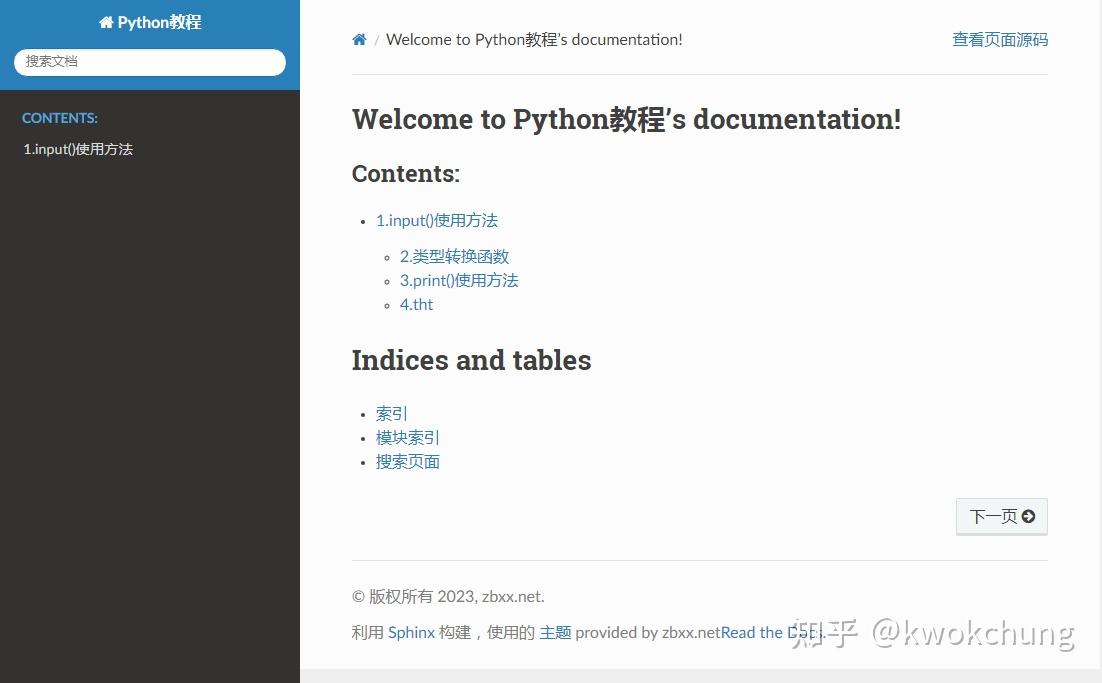The image size is (1102, 683).
Task: Open the 模块索引 module index
Action: [x=407, y=437]
